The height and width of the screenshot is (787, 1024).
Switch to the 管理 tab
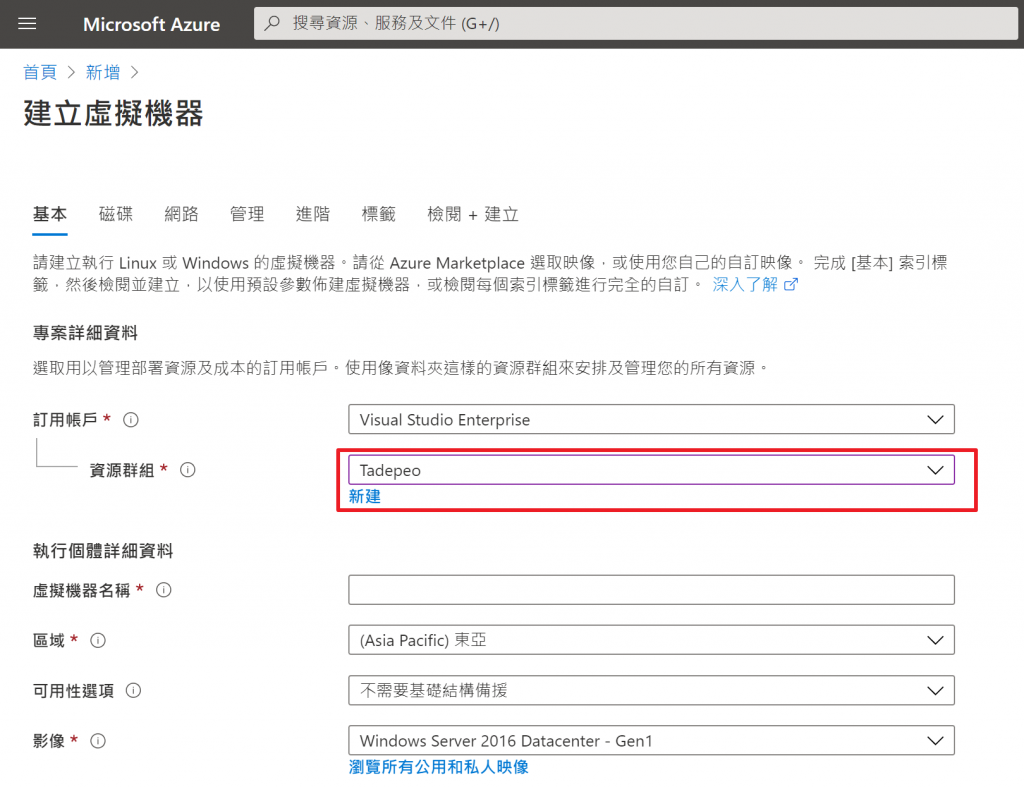pyautogui.click(x=247, y=214)
